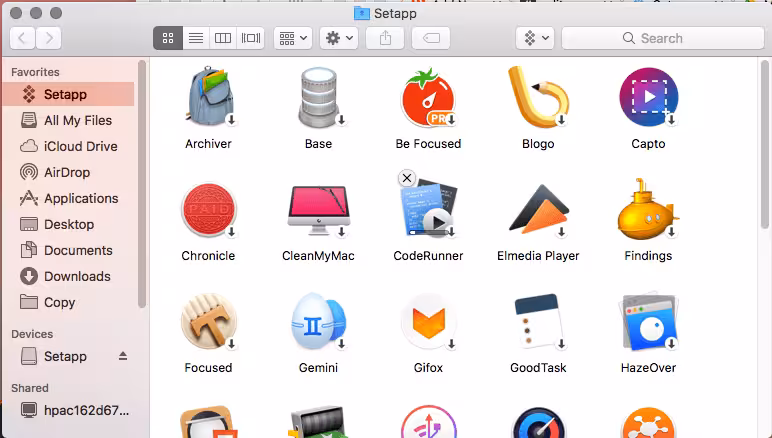Select the Blogo pencil app icon

tap(538, 98)
